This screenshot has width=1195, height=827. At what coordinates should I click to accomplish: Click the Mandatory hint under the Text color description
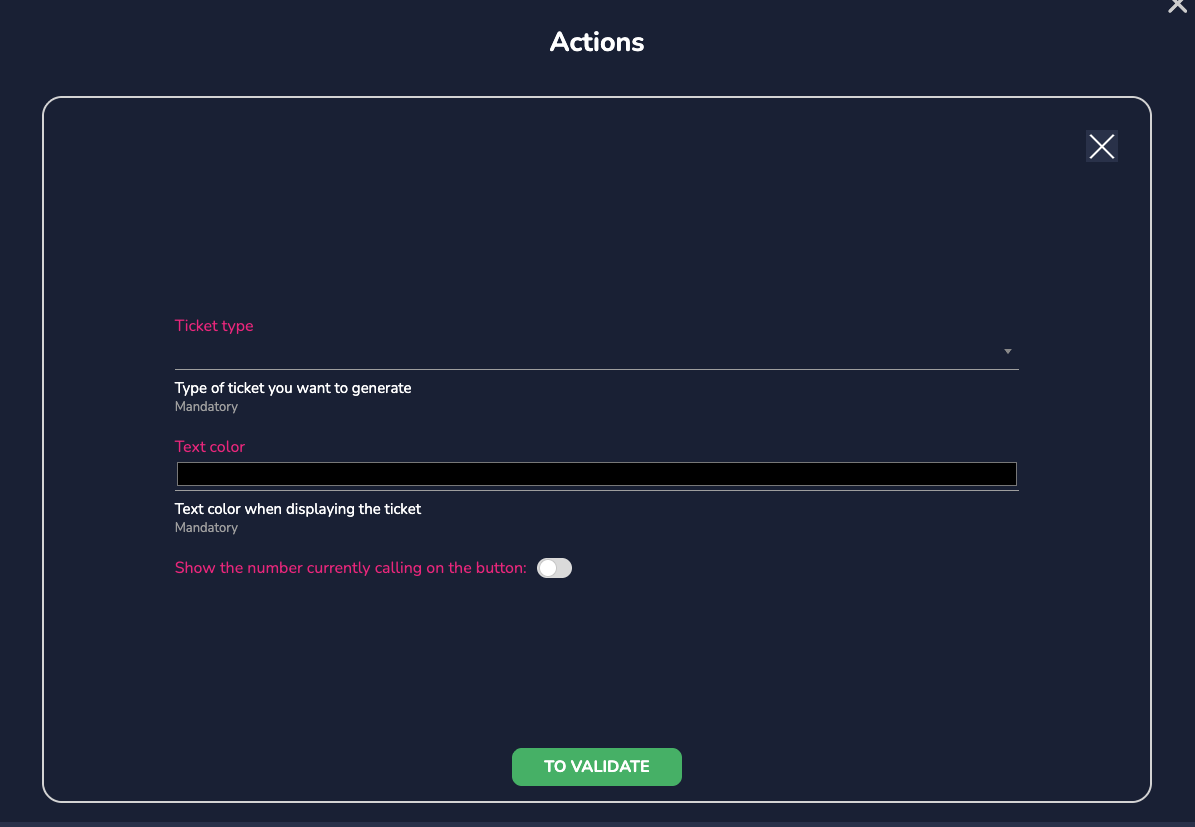206,528
